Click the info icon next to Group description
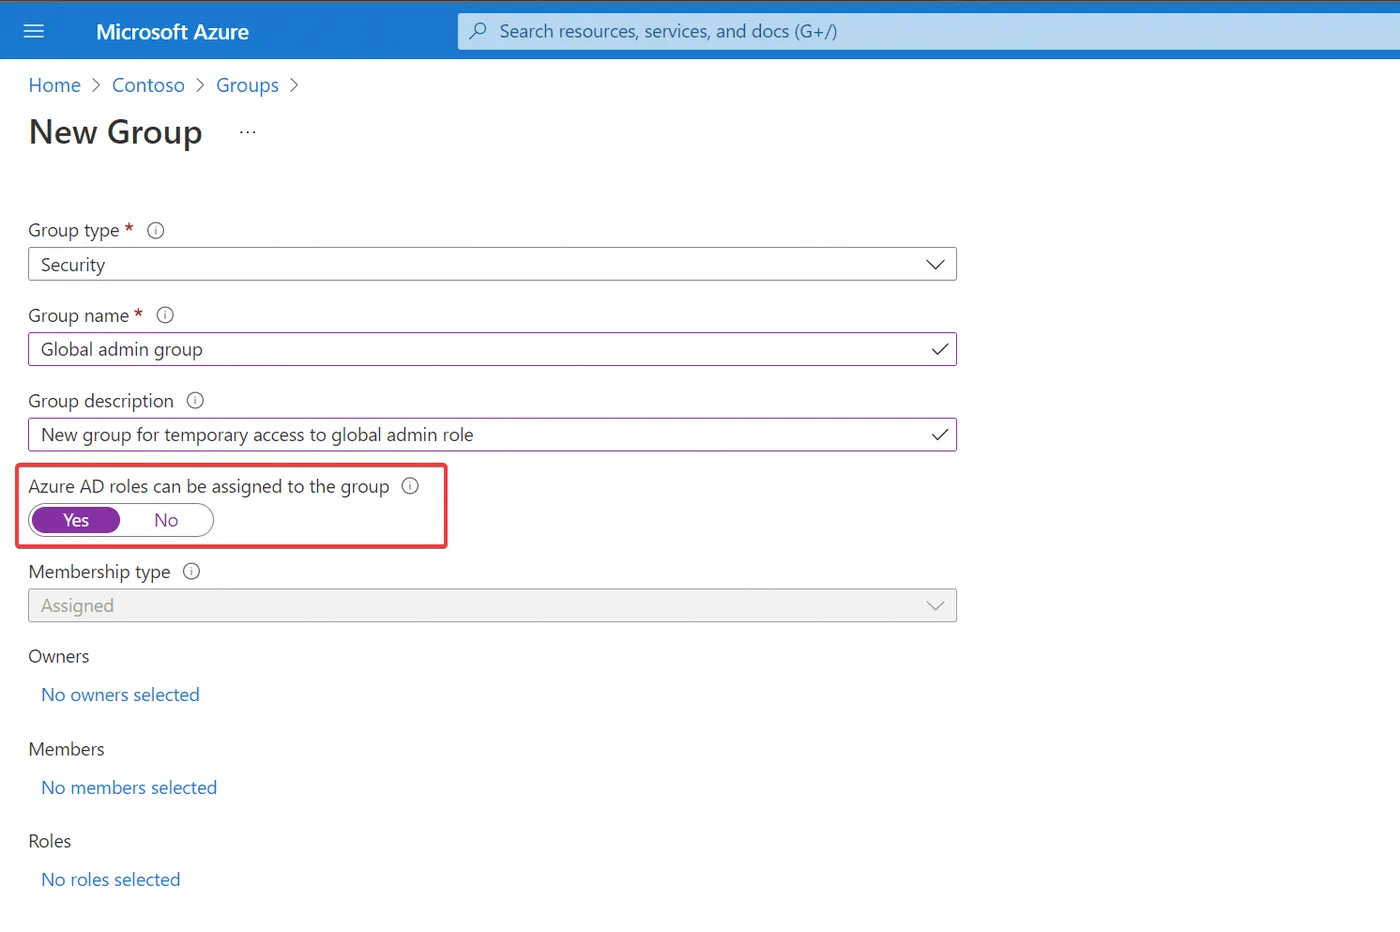Viewport: 1400px width, 932px height. (196, 401)
